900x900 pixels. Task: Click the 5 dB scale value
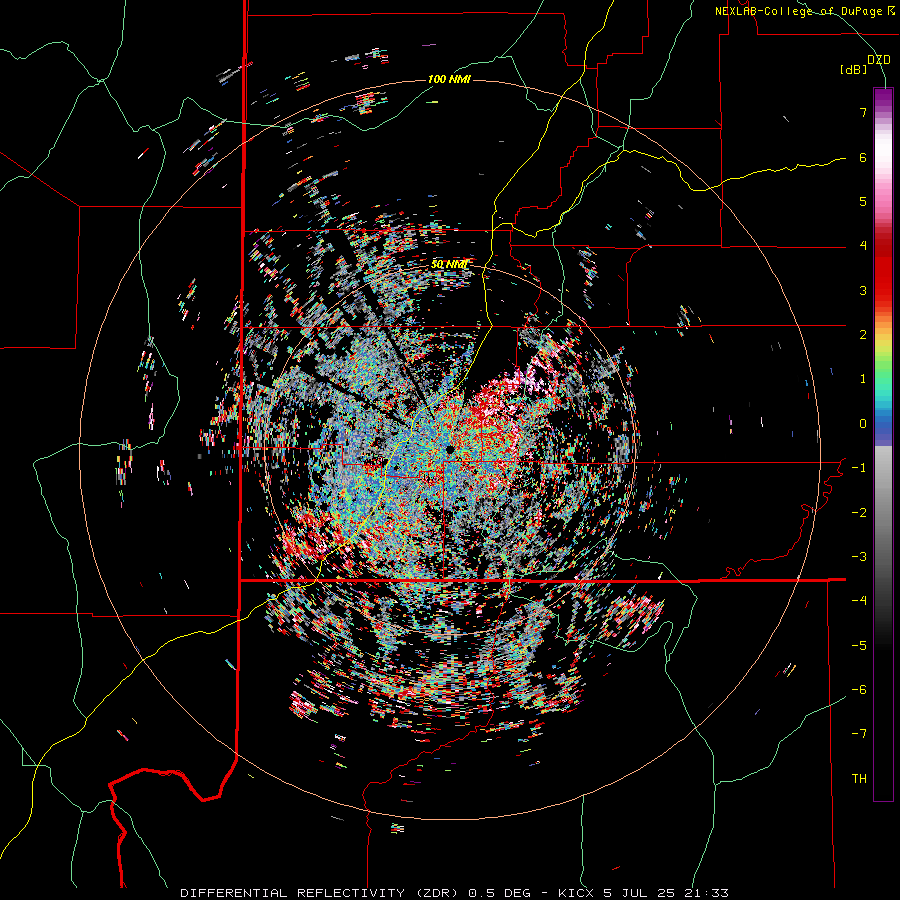click(x=863, y=201)
